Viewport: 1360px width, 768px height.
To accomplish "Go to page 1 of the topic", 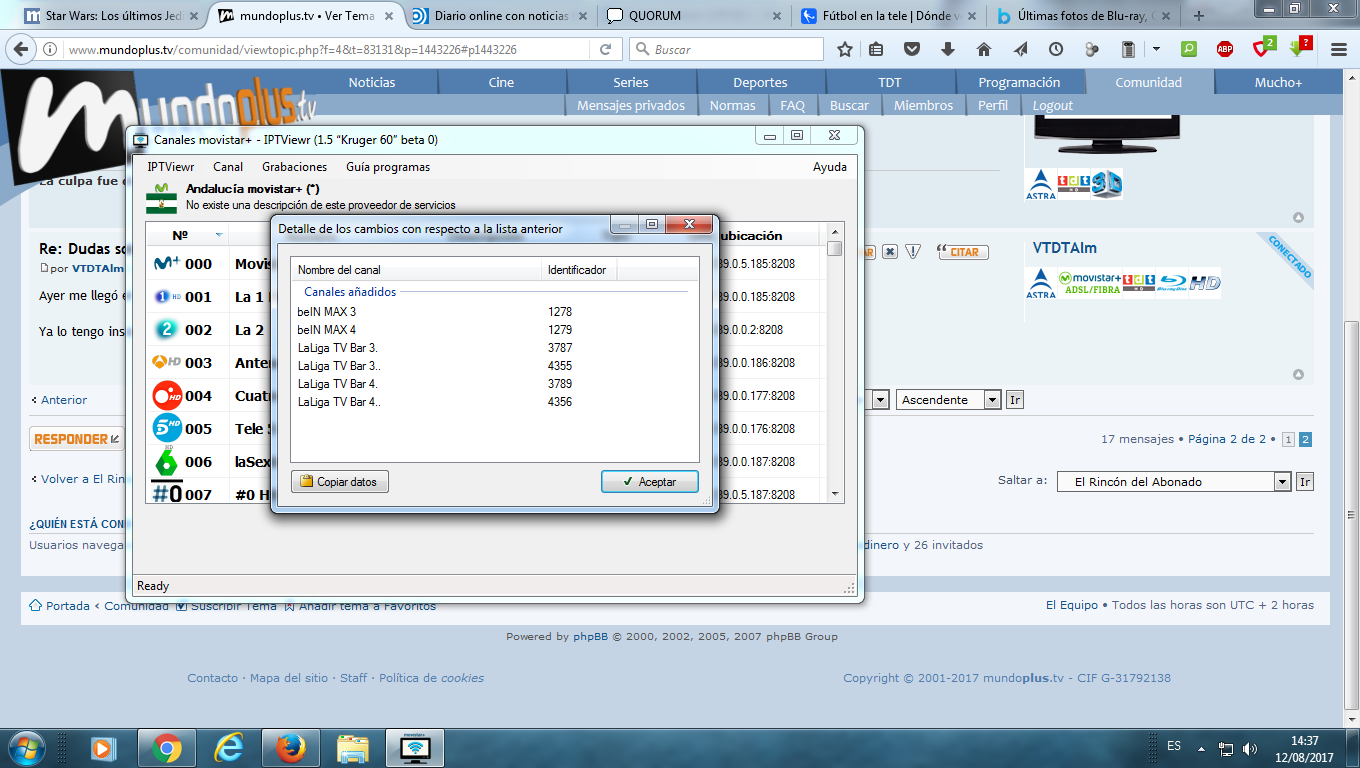I will tap(1288, 439).
